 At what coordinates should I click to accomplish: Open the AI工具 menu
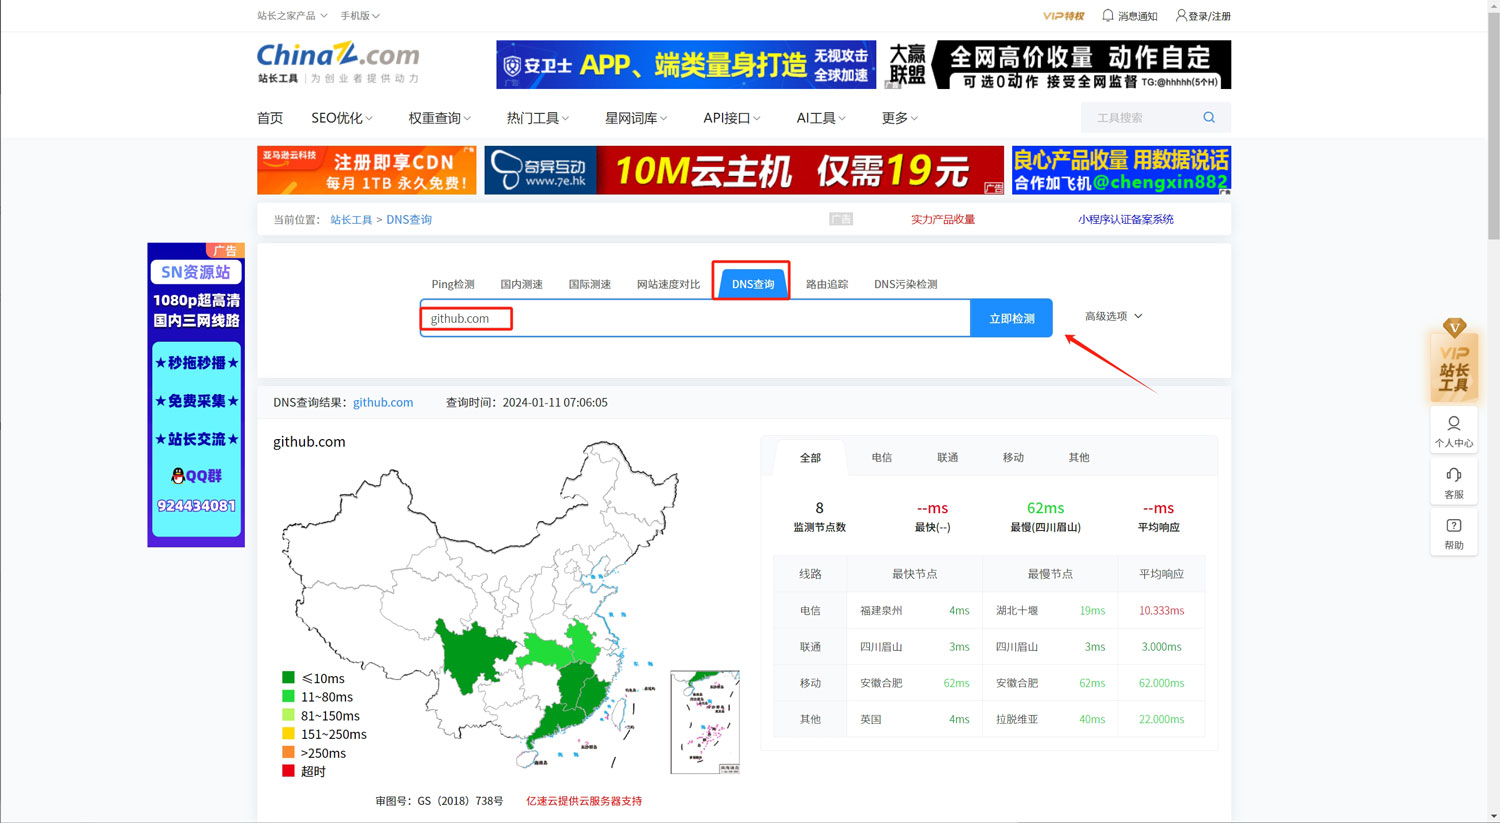tap(821, 118)
